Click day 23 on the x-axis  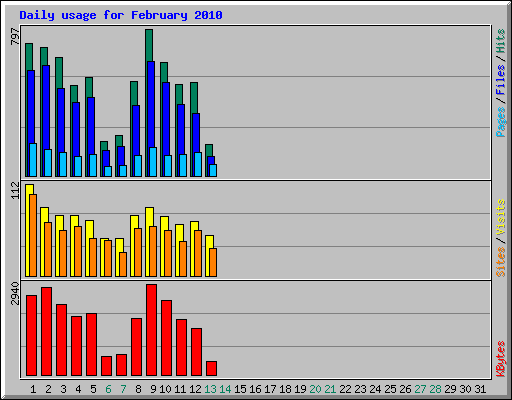pyautogui.click(x=360, y=389)
